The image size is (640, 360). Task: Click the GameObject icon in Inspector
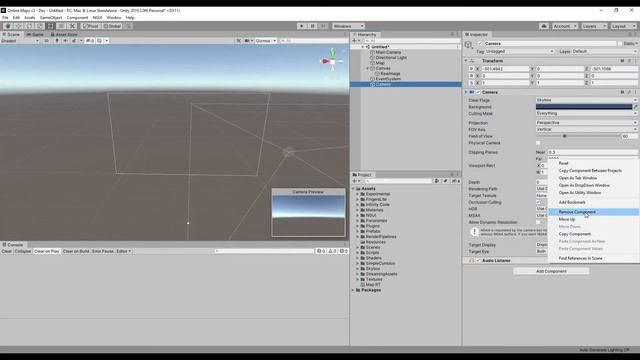click(x=469, y=44)
